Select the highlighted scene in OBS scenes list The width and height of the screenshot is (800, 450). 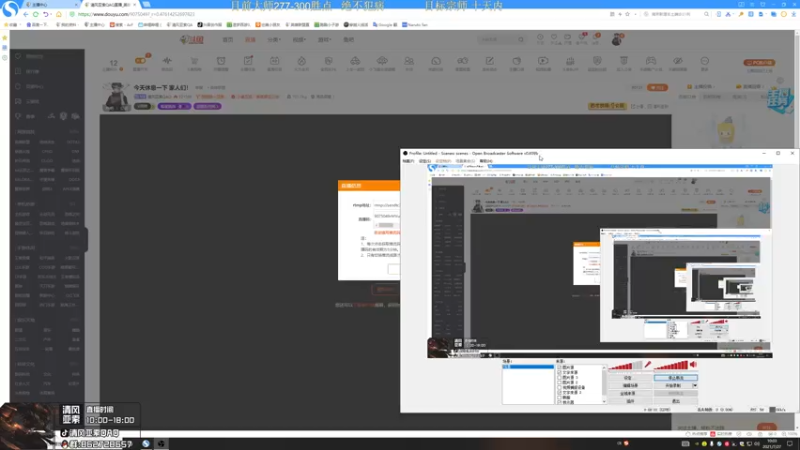528,367
